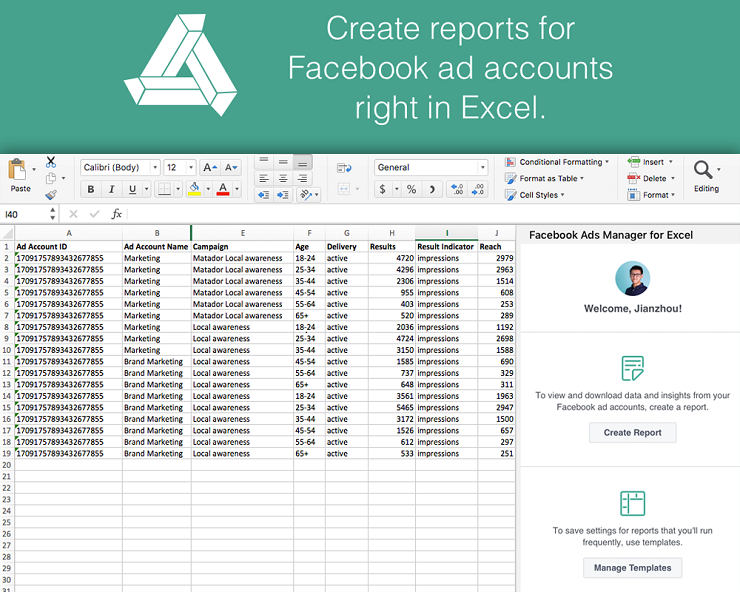Open the Format as Table menu
This screenshot has height=592, width=740.
coord(551,179)
